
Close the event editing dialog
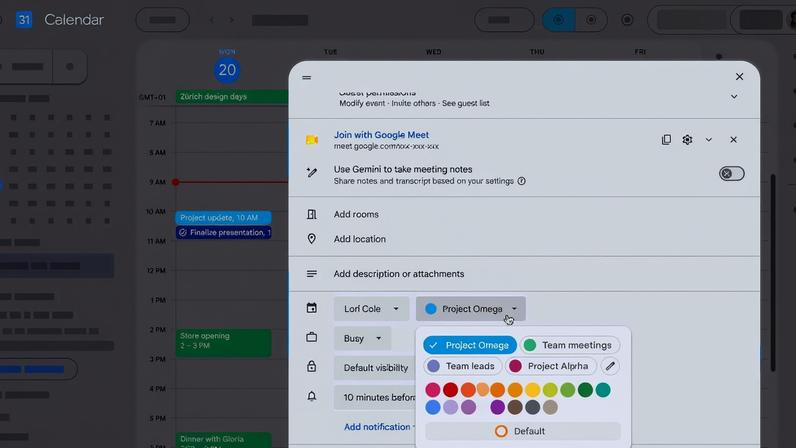click(739, 77)
